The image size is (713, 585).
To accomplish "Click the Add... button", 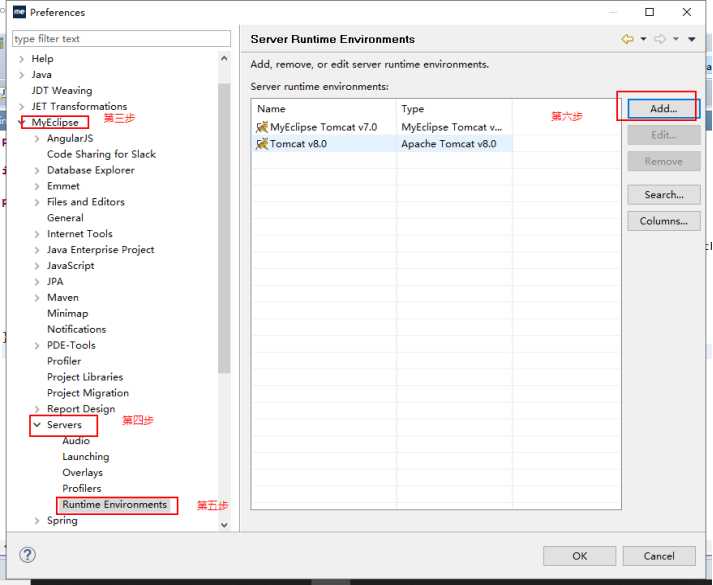I will pos(663,109).
